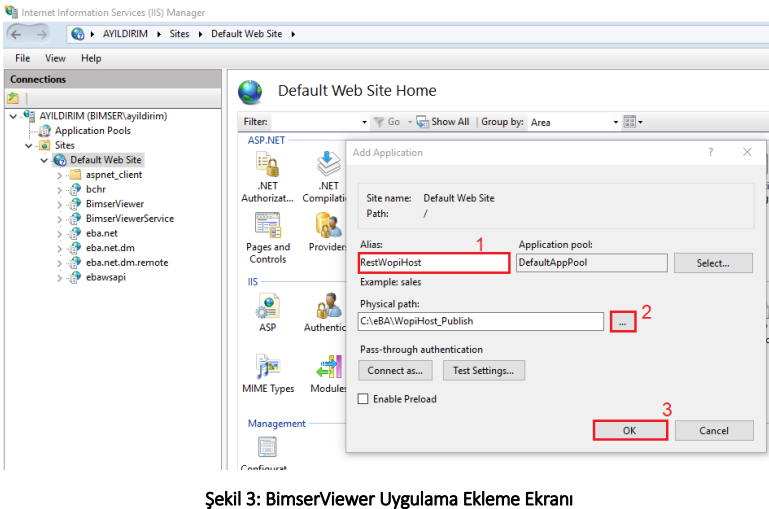Click the Select... application pool button
The image size is (769, 509).
[x=713, y=263]
